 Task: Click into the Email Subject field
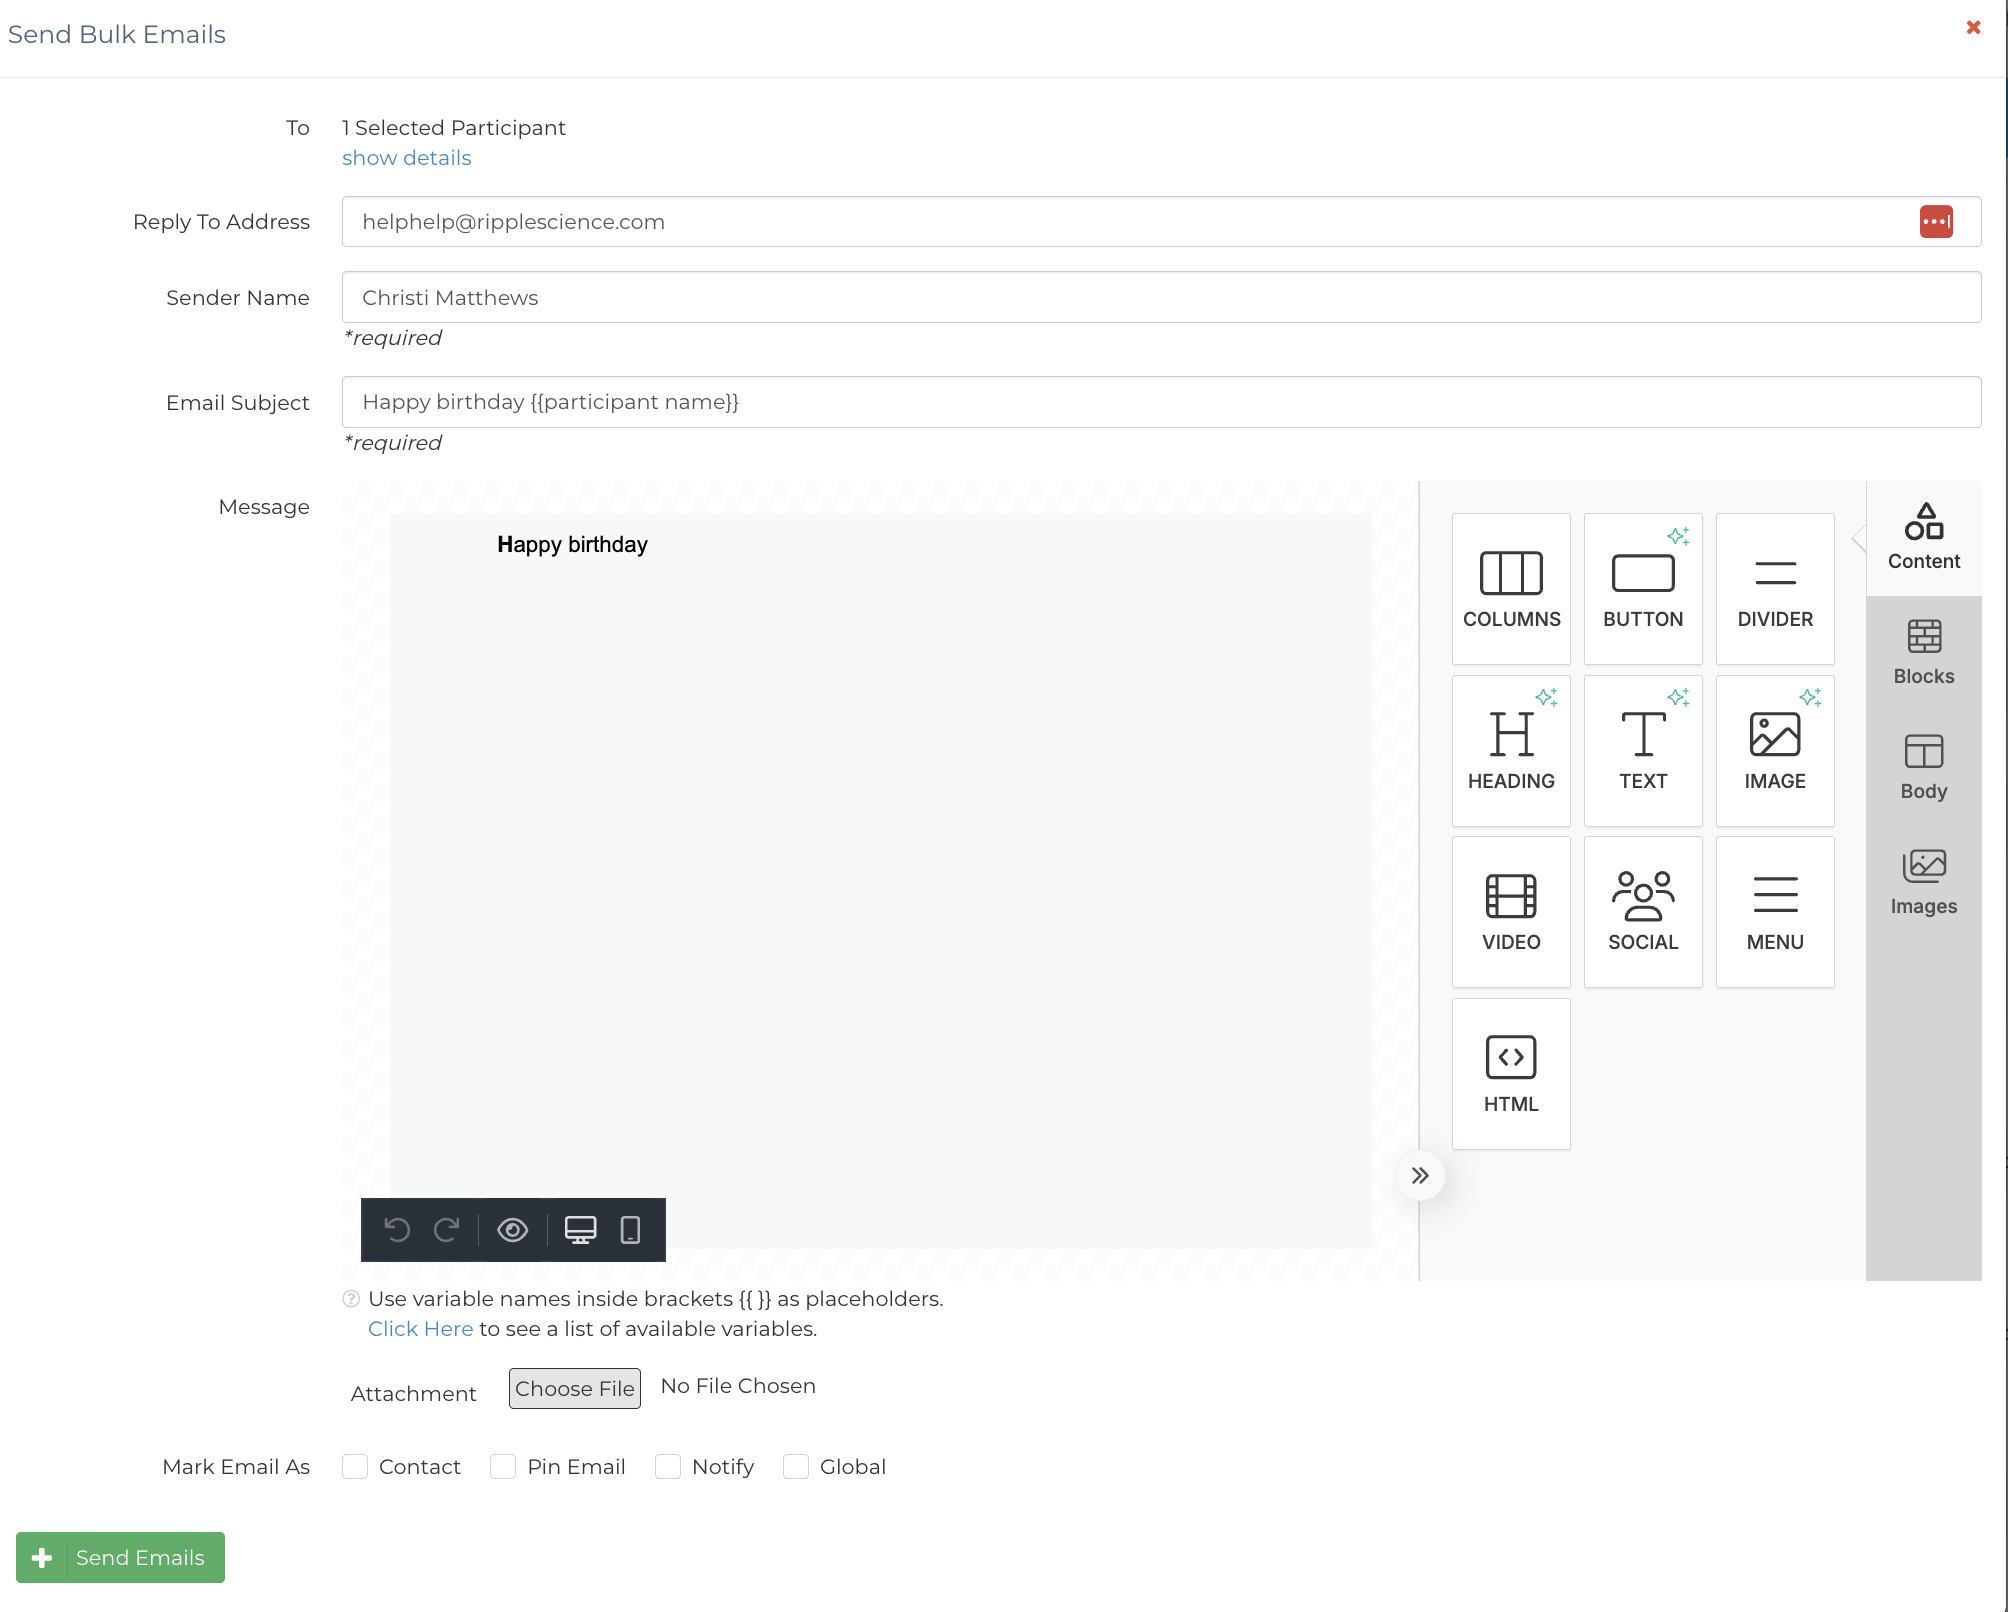point(1160,402)
